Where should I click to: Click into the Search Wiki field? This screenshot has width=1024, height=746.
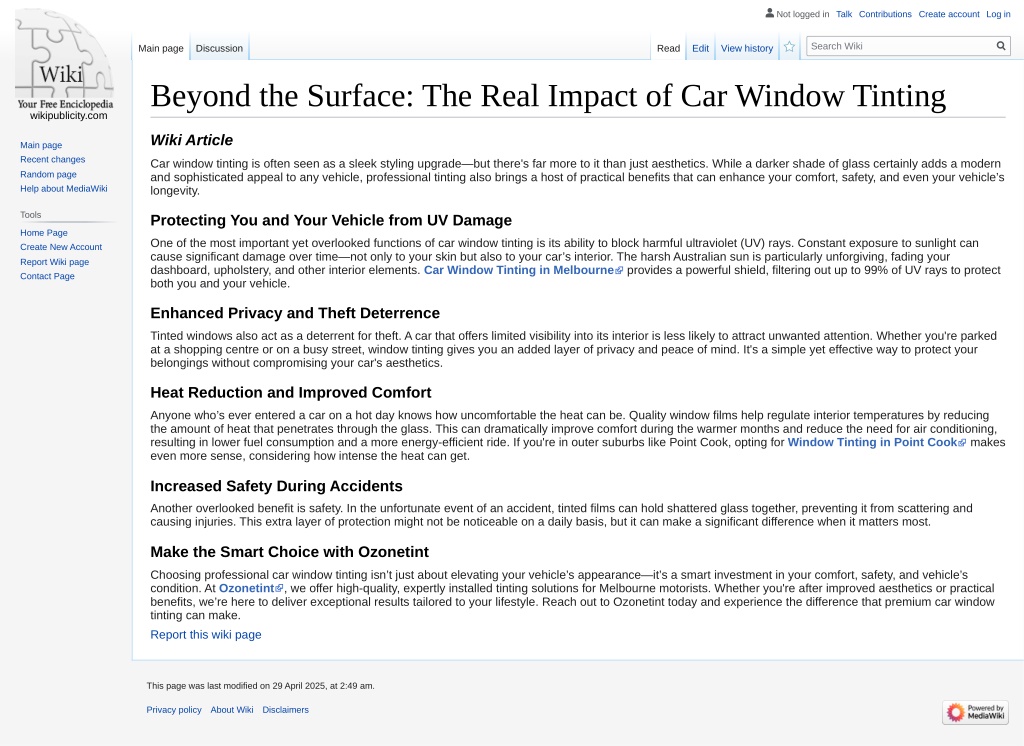point(900,46)
